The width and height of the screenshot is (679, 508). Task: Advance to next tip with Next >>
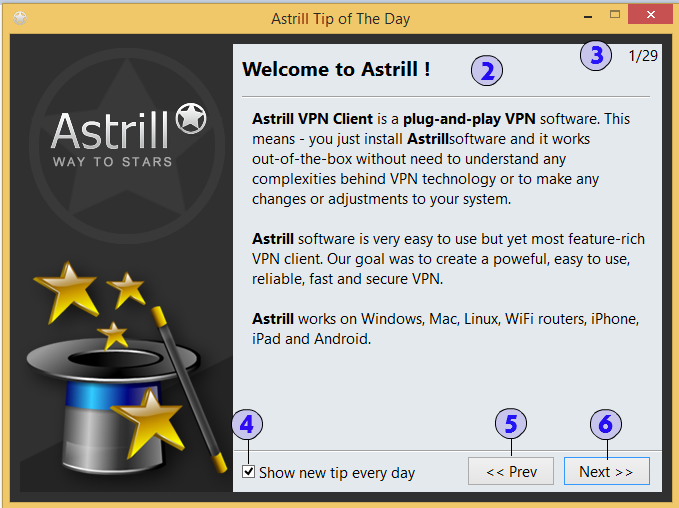point(606,471)
